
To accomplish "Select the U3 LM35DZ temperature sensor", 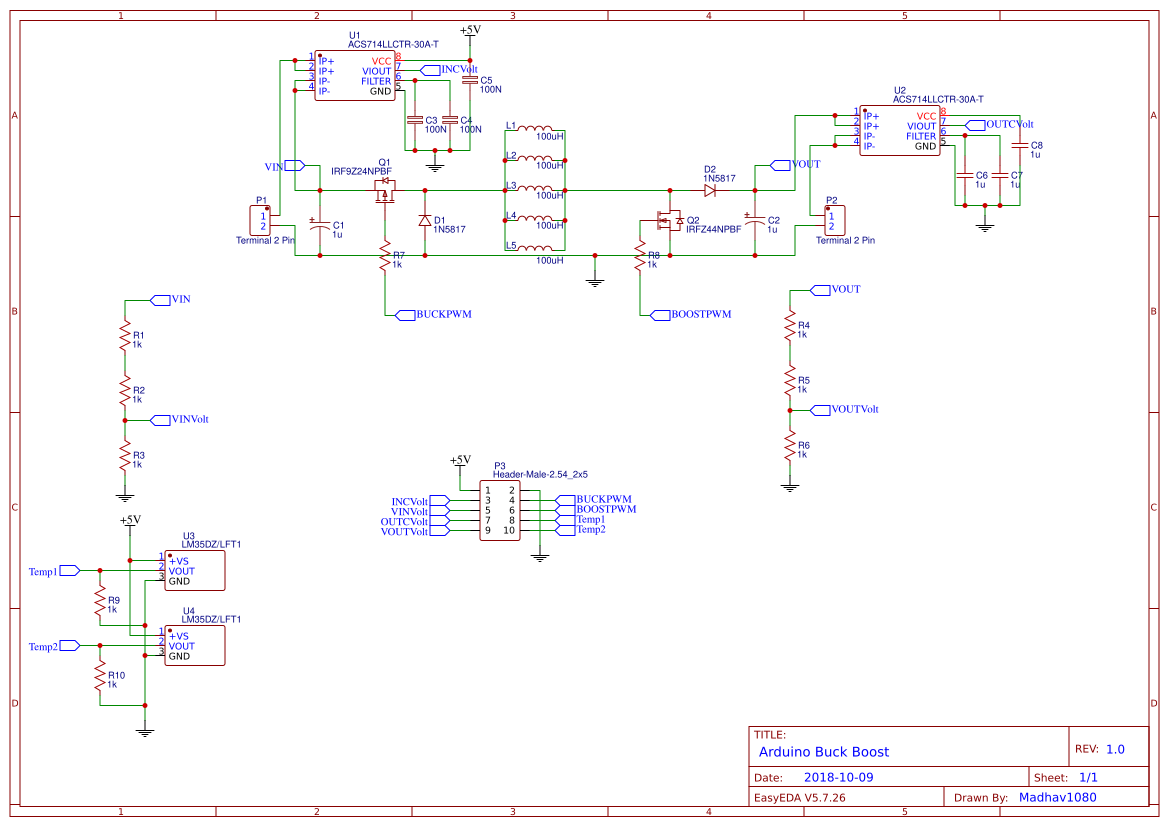I will coord(193,570).
